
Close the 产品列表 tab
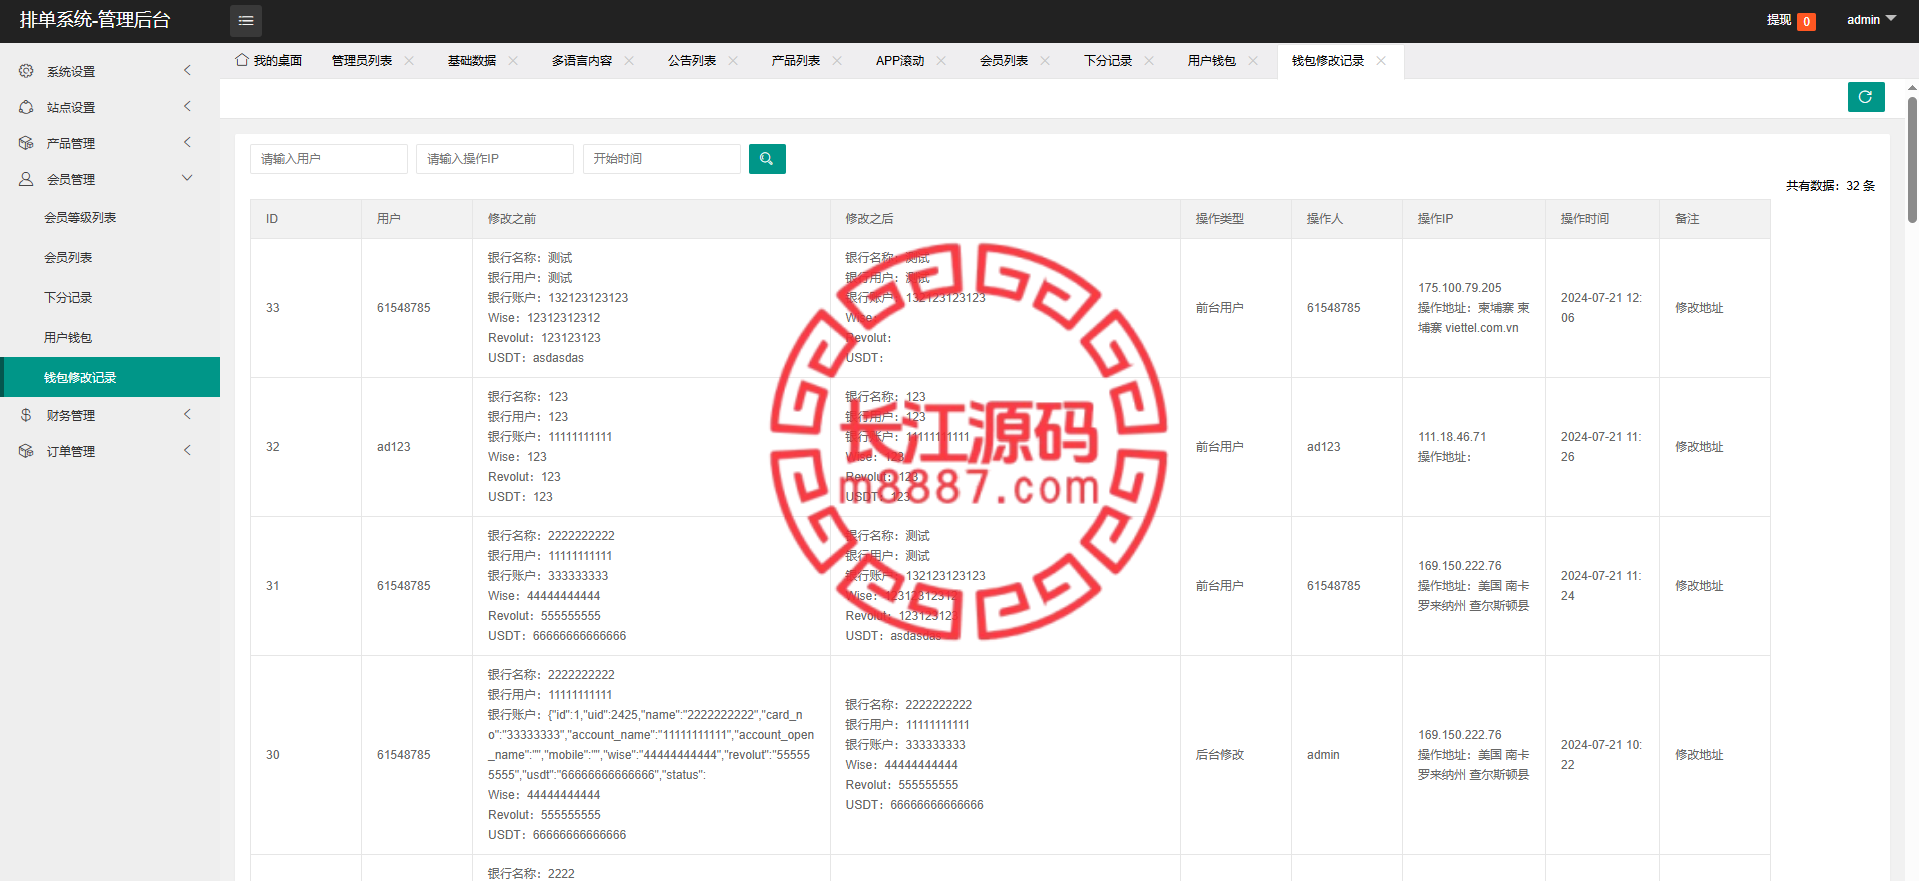click(x=837, y=61)
